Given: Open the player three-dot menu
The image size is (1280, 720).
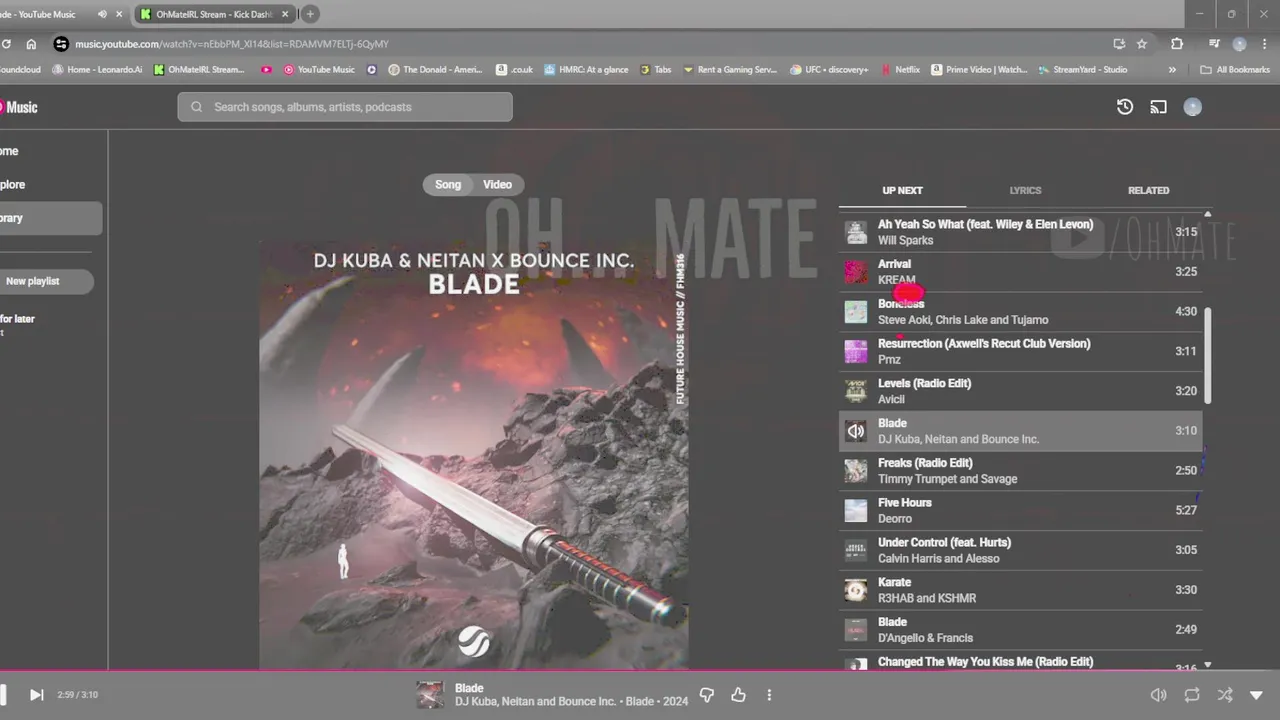Looking at the screenshot, I should [769, 695].
